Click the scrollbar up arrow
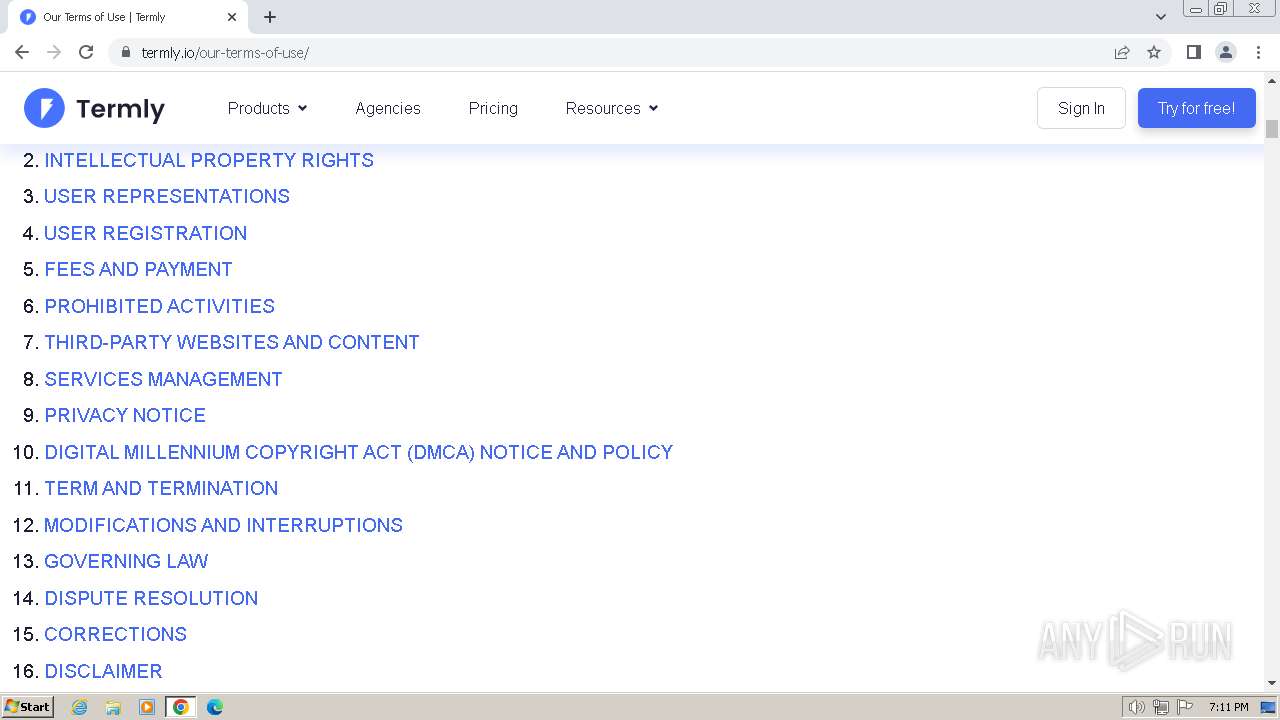The width and height of the screenshot is (1280, 720). (1272, 80)
